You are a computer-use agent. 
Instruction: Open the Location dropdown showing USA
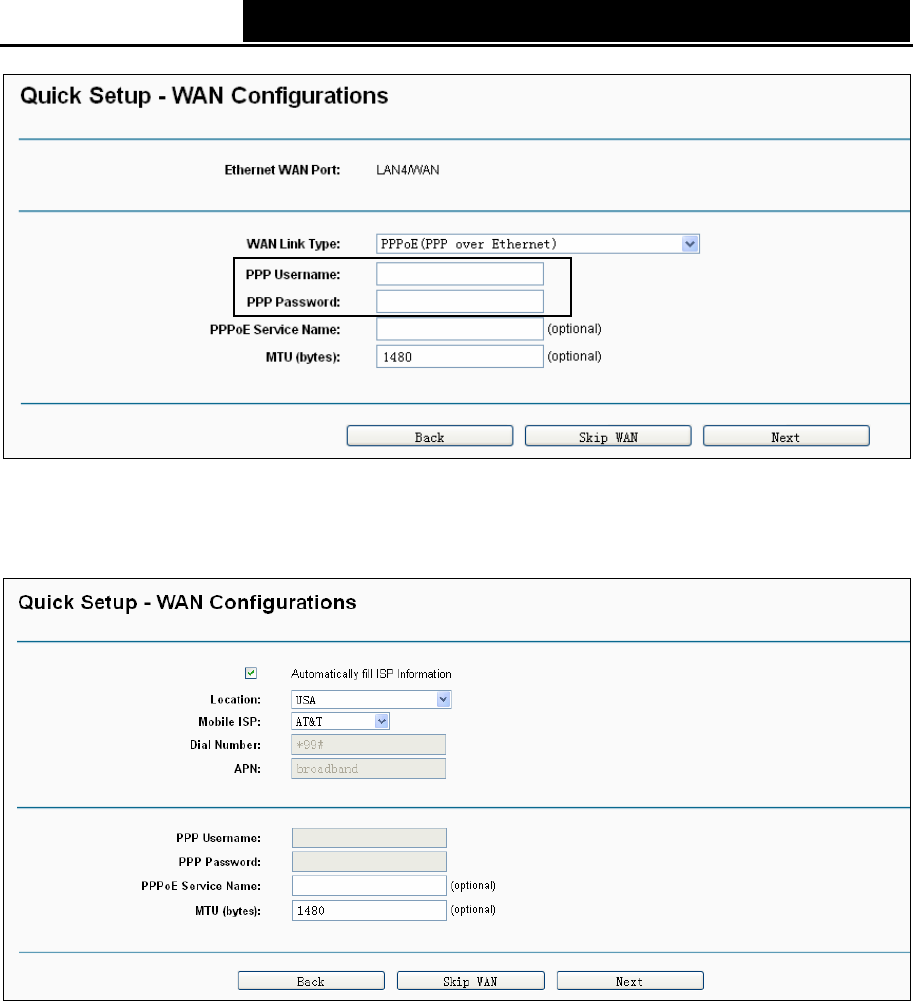point(371,700)
